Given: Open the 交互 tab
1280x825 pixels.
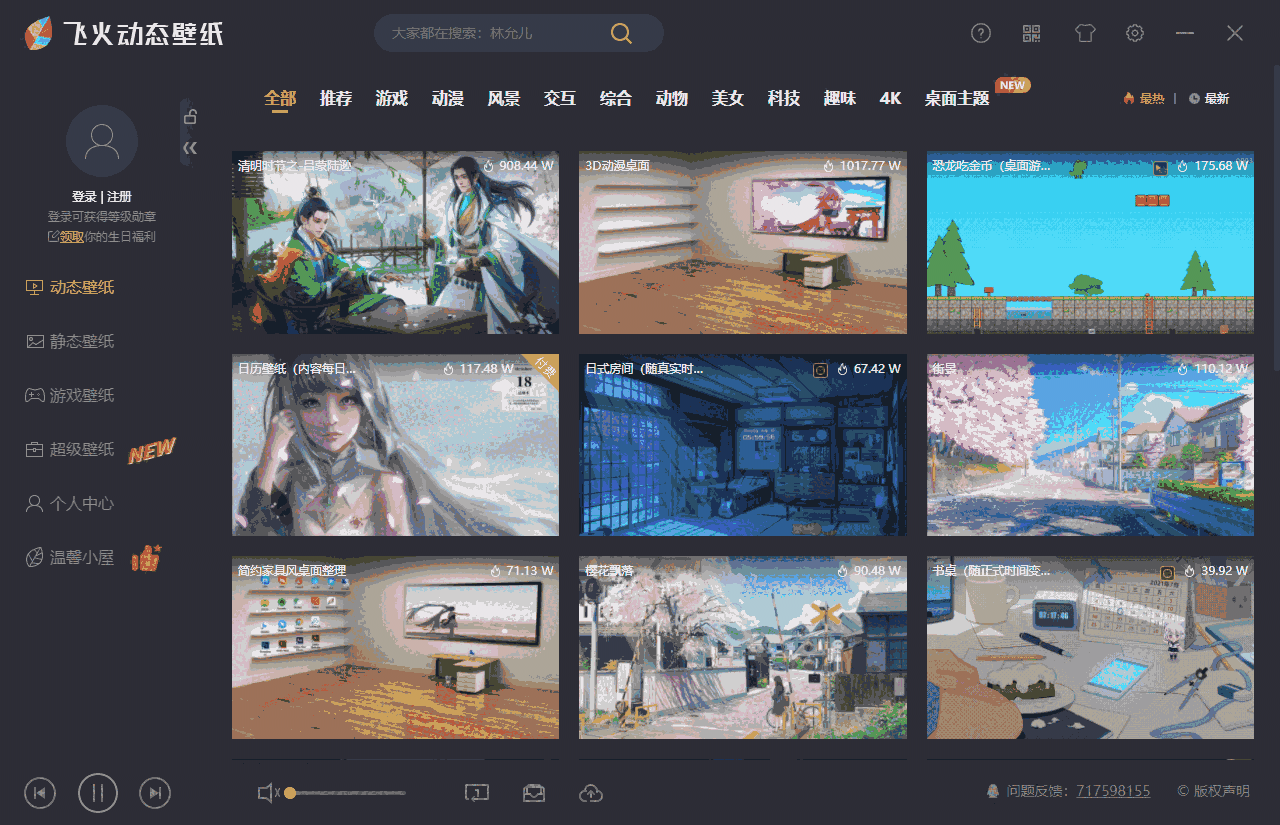Looking at the screenshot, I should click(560, 98).
